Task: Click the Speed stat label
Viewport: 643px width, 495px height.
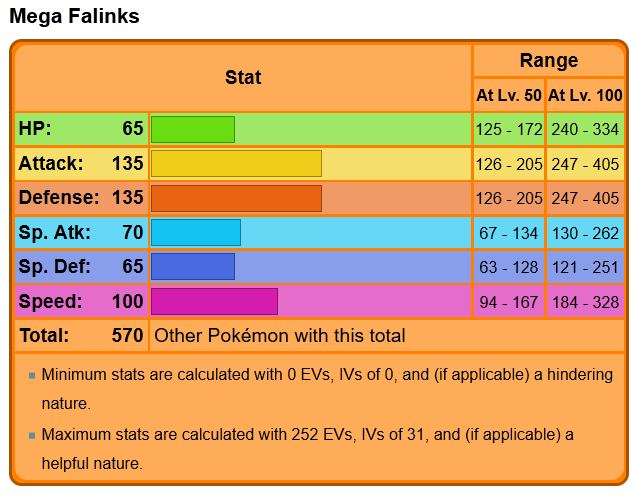Action: [x=50, y=301]
